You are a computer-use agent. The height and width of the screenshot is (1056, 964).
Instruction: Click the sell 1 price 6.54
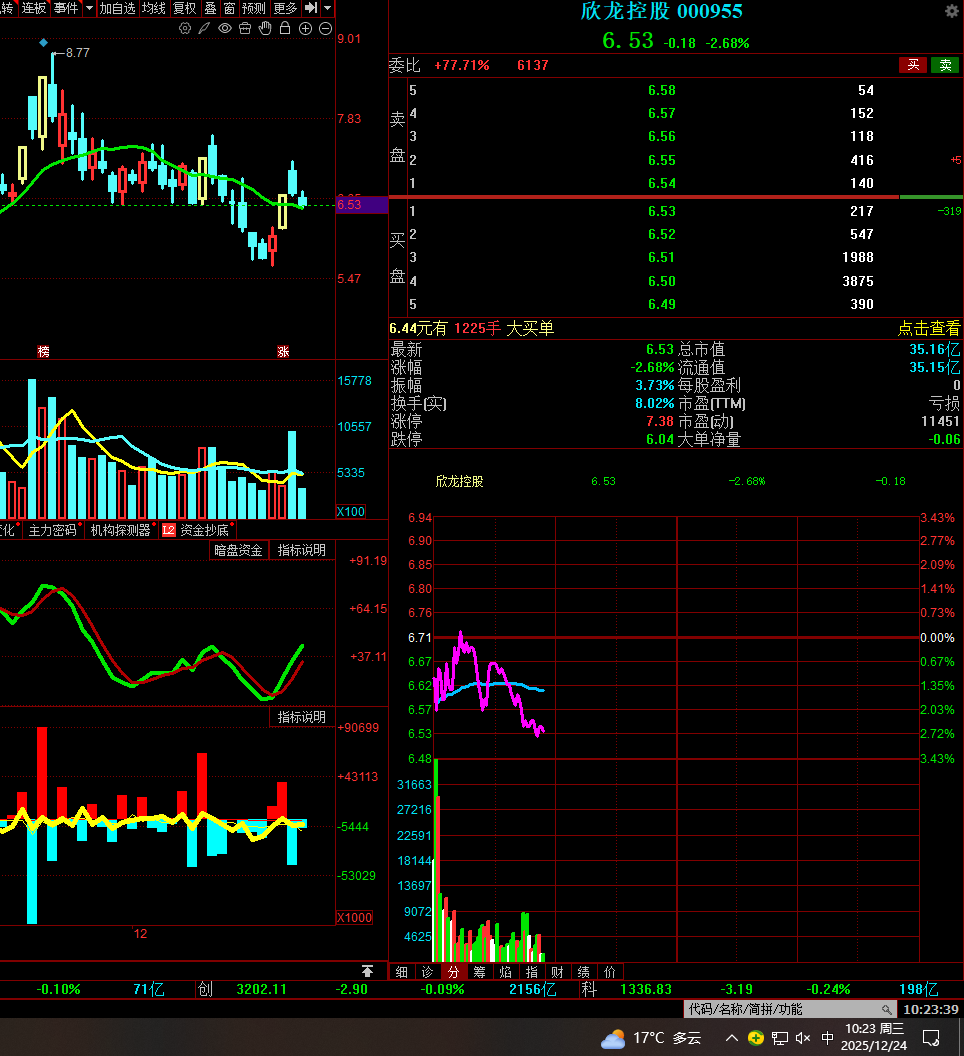[x=662, y=183]
